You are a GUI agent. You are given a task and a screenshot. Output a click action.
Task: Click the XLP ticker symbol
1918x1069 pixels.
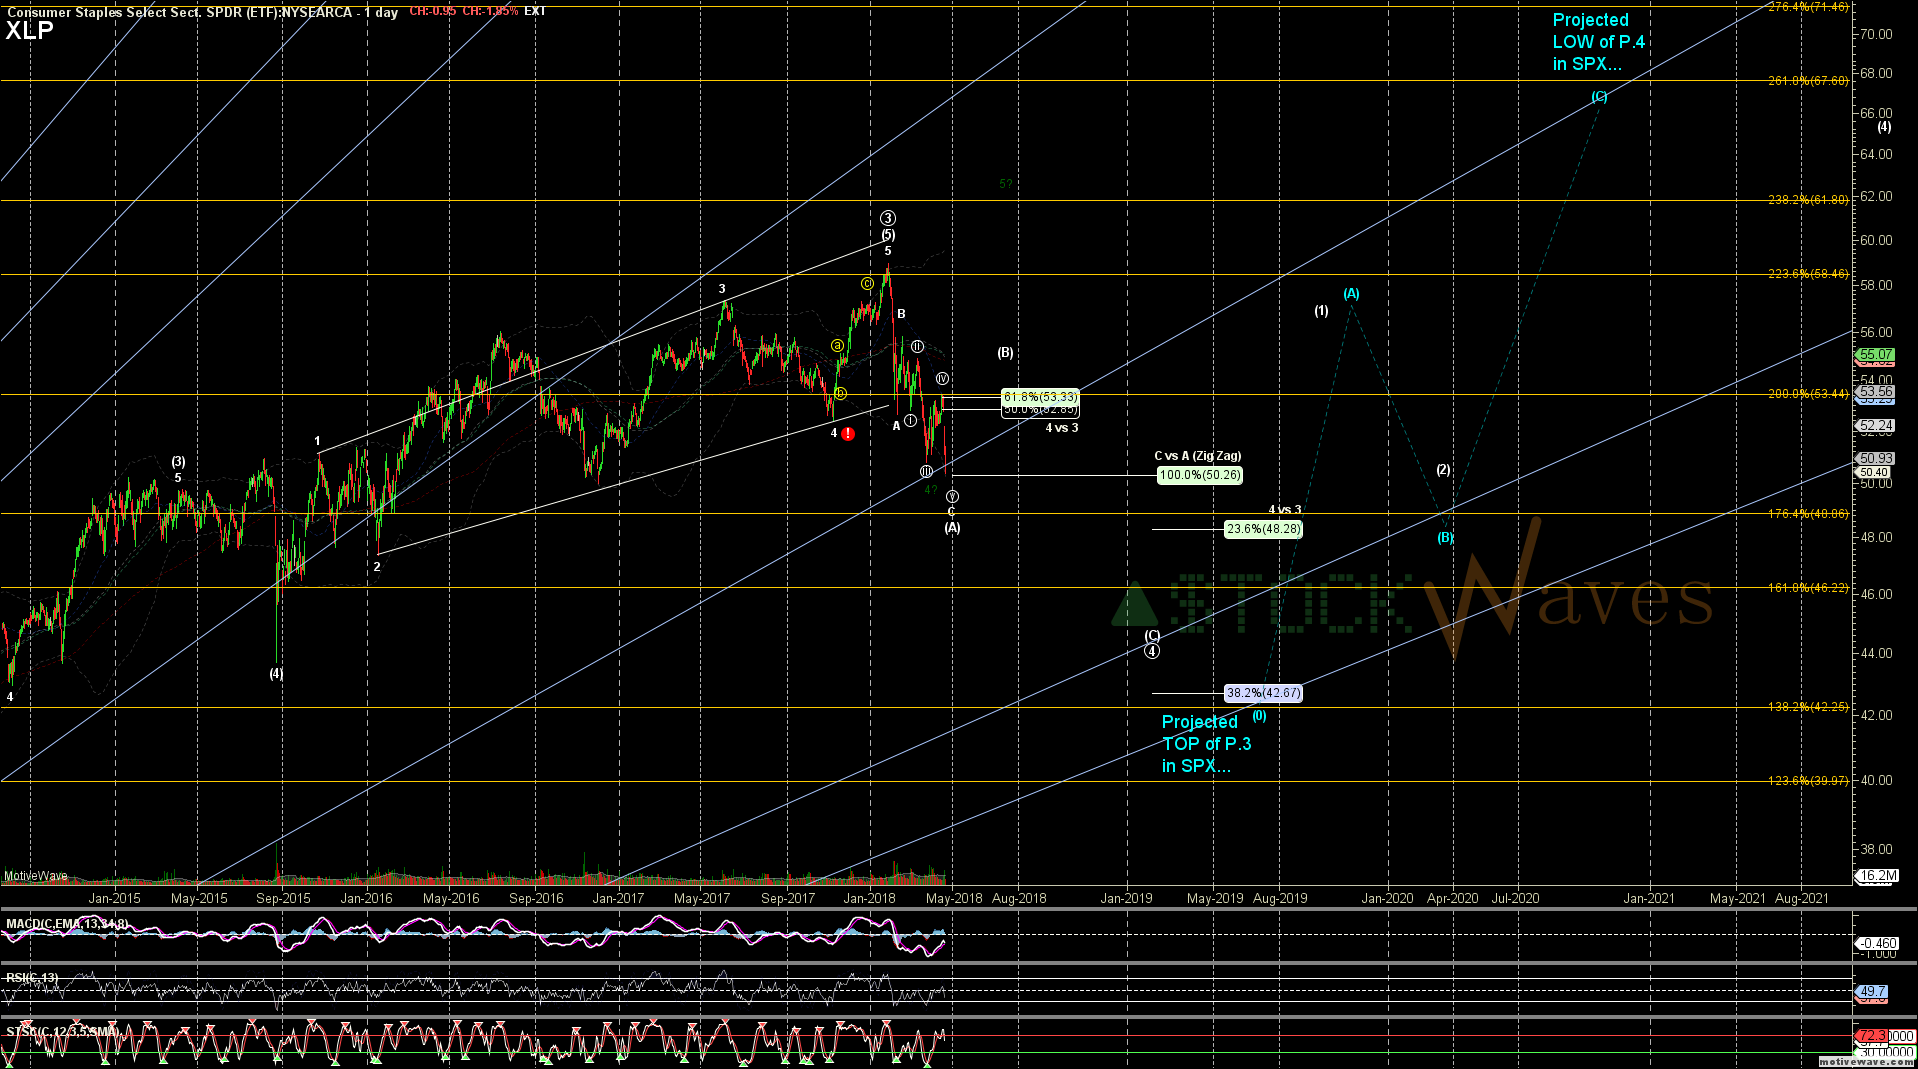pyautogui.click(x=30, y=31)
